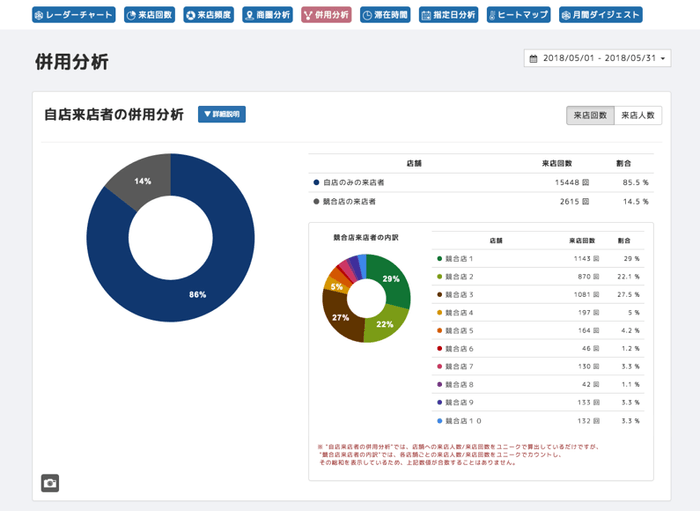Select the 併用分析 tab
Image resolution: width=700 pixels, height=511 pixels.
[327, 15]
